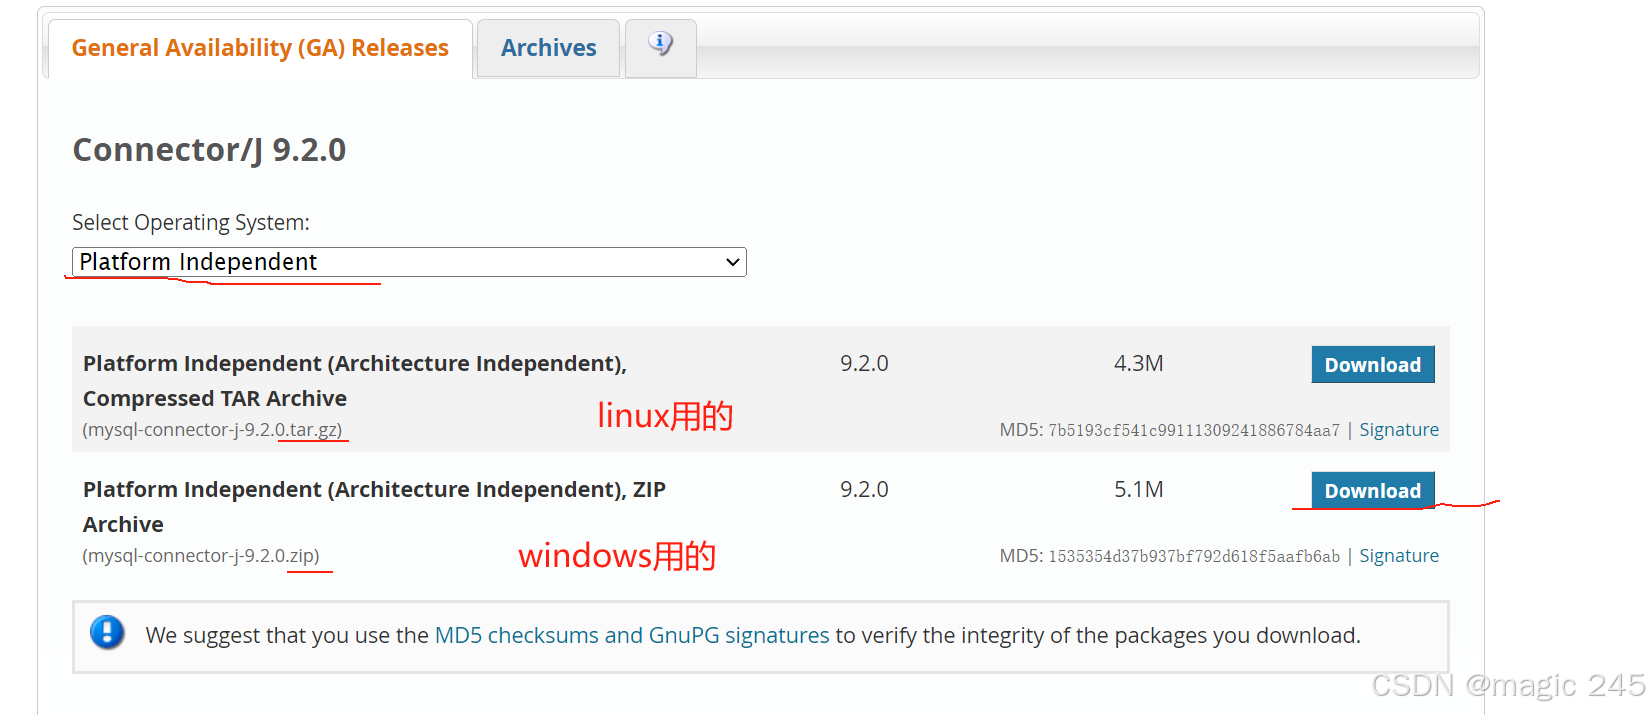Open the info speech-bubble tab icon
This screenshot has width=1650, height=715.
pos(660,45)
